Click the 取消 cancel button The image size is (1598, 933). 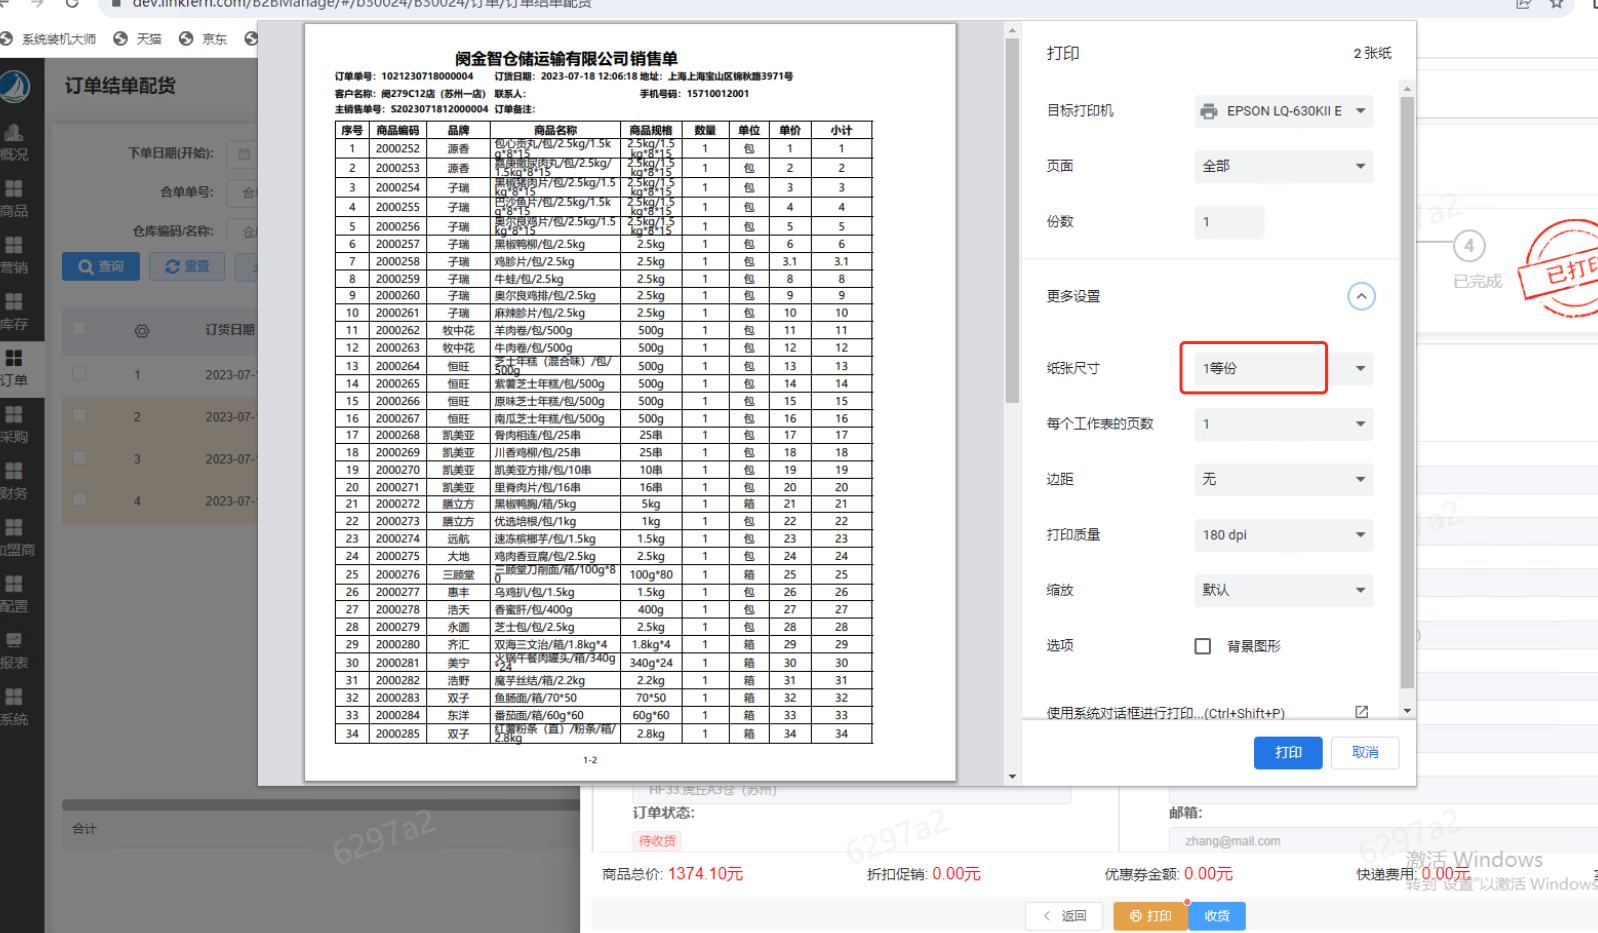(x=1365, y=752)
